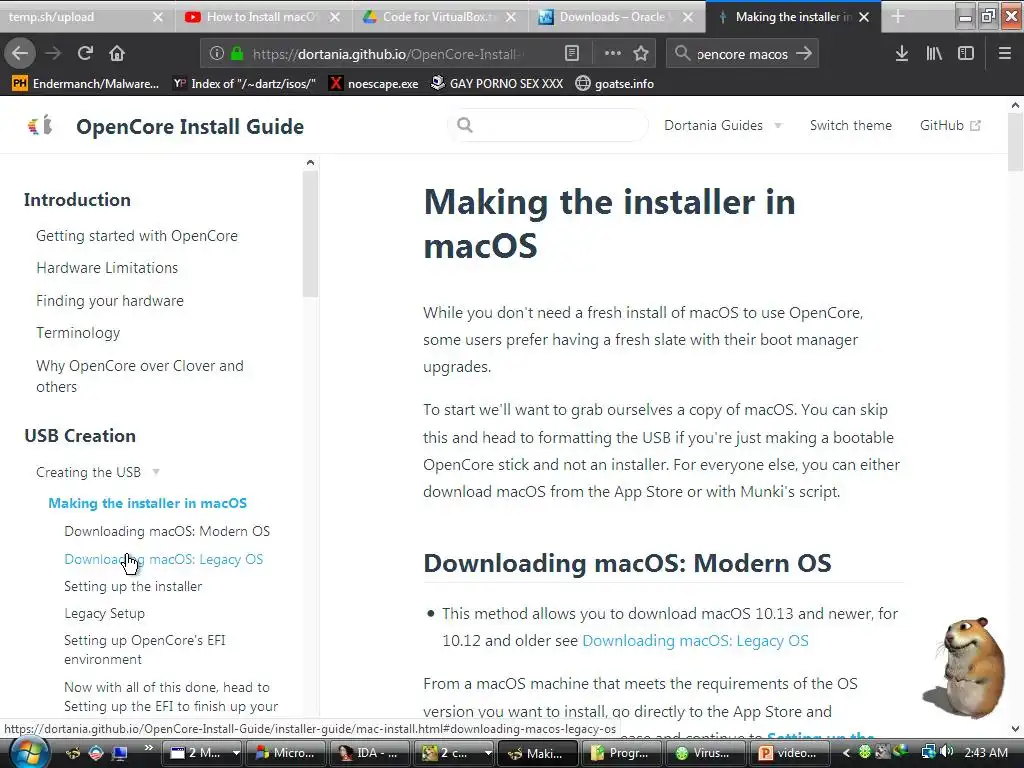The height and width of the screenshot is (768, 1024).
Task: Click the sidebar scrollbar thumb
Action: pyautogui.click(x=310, y=233)
